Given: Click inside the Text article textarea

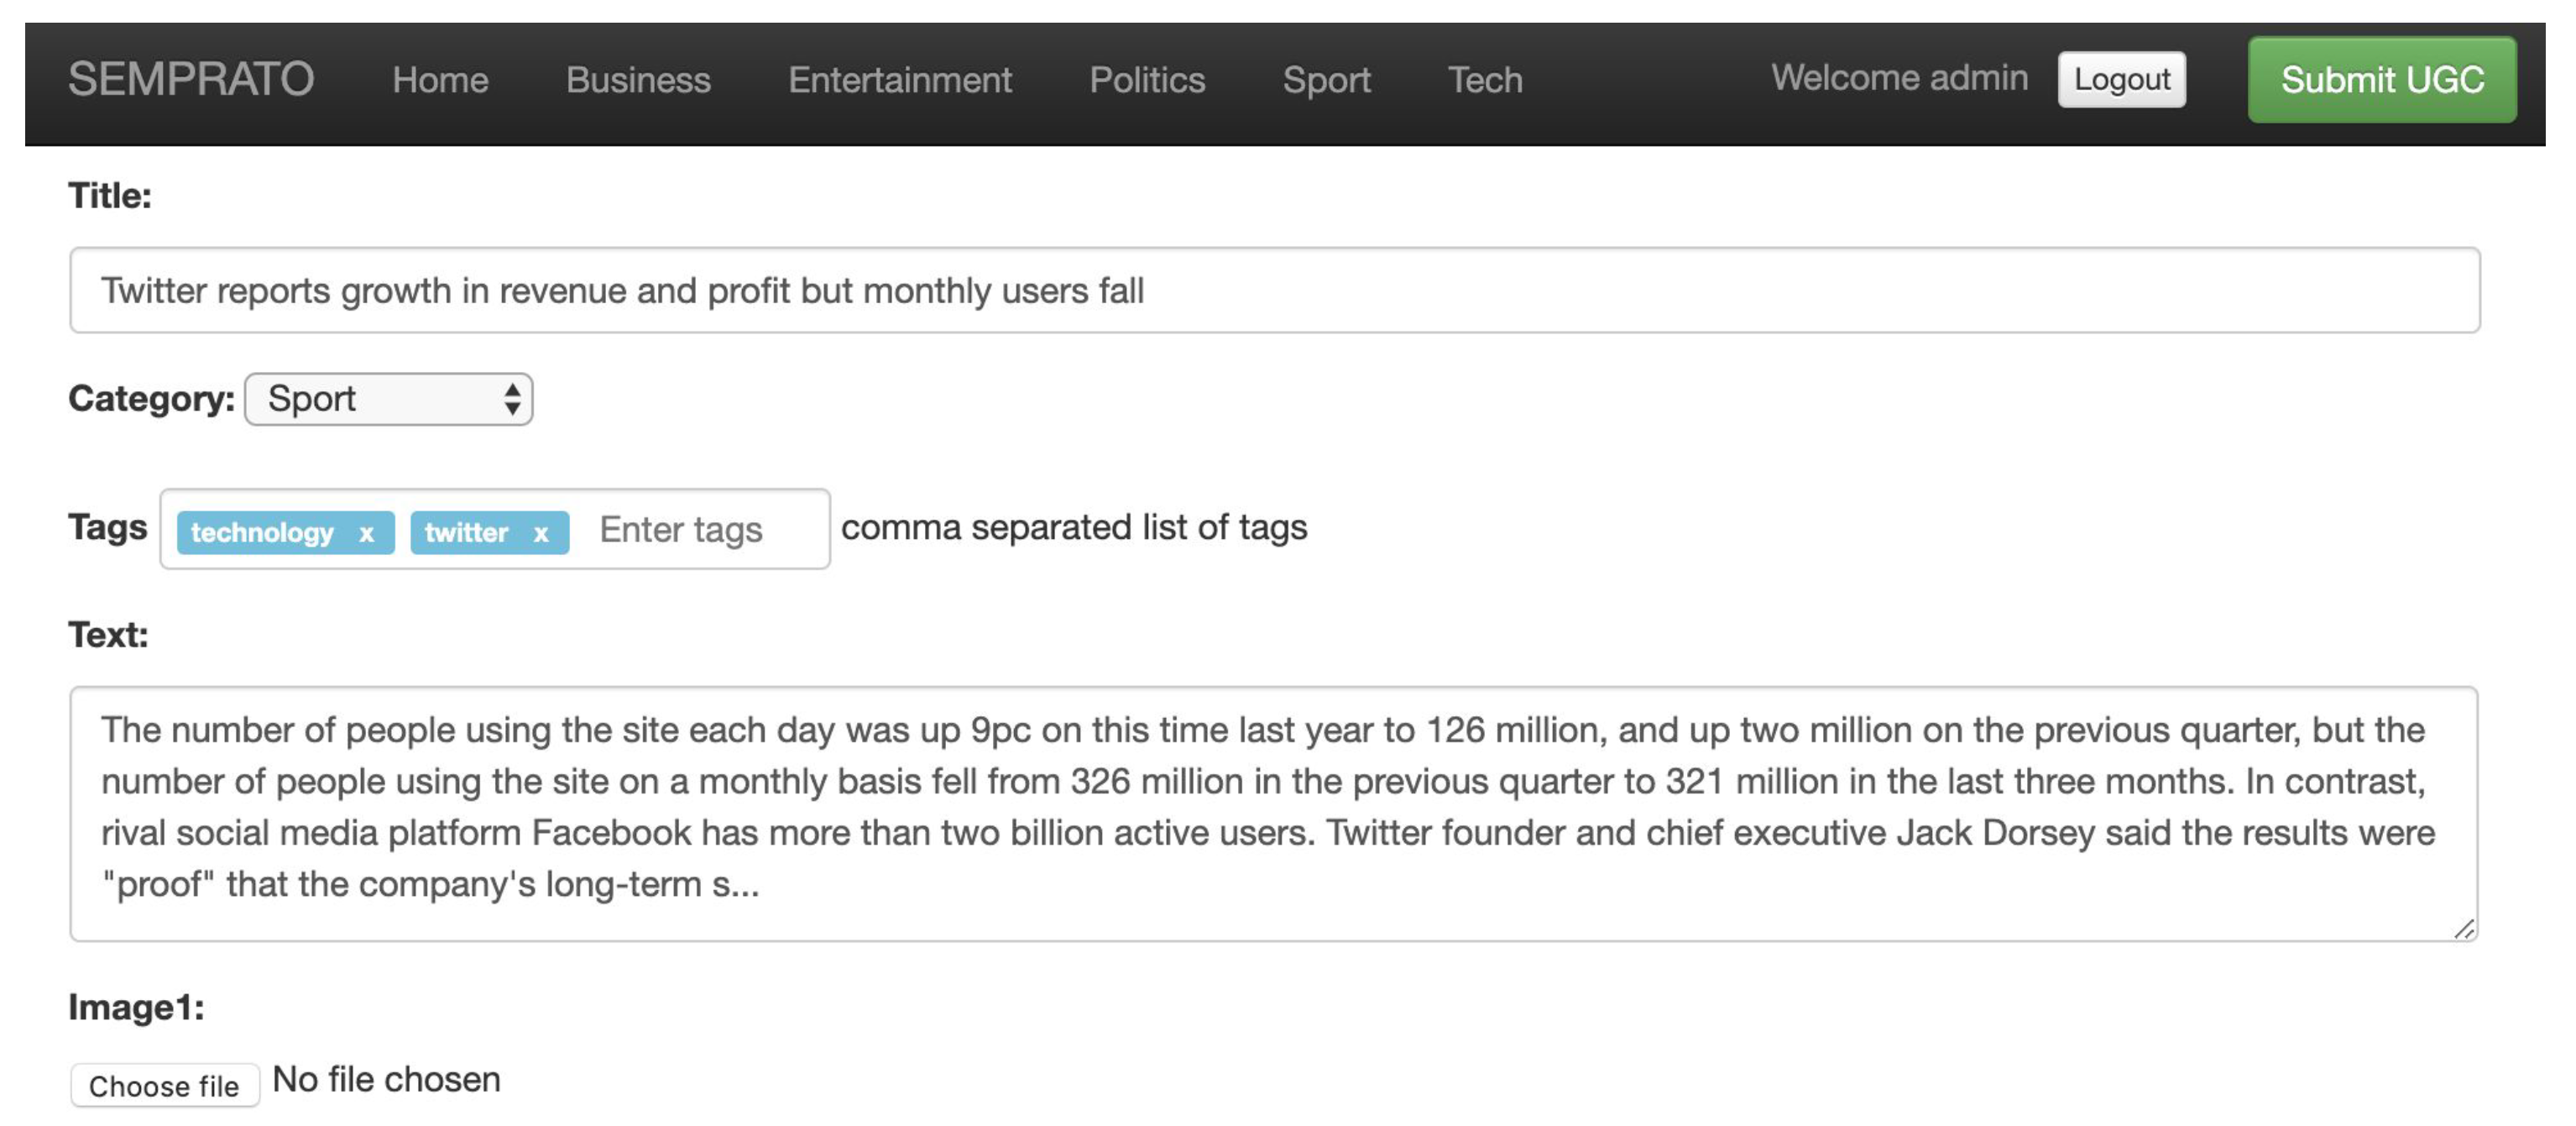Looking at the screenshot, I should (x=1273, y=810).
